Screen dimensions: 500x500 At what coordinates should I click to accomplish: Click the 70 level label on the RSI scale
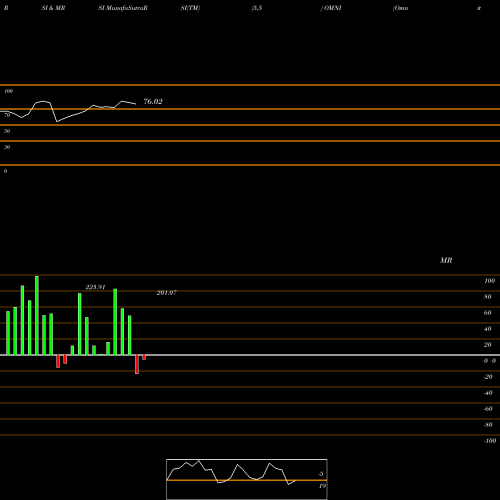7,115
